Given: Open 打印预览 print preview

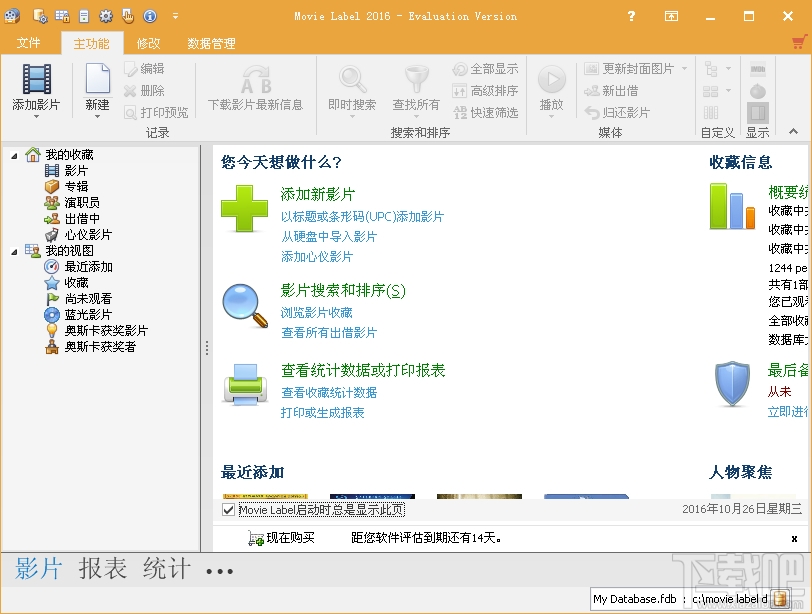Looking at the screenshot, I should point(156,112).
